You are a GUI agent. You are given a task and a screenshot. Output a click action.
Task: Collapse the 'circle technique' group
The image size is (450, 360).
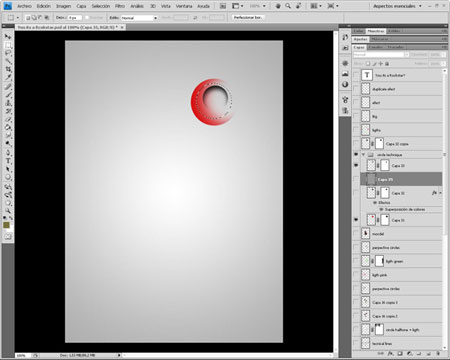pyautogui.click(x=364, y=155)
